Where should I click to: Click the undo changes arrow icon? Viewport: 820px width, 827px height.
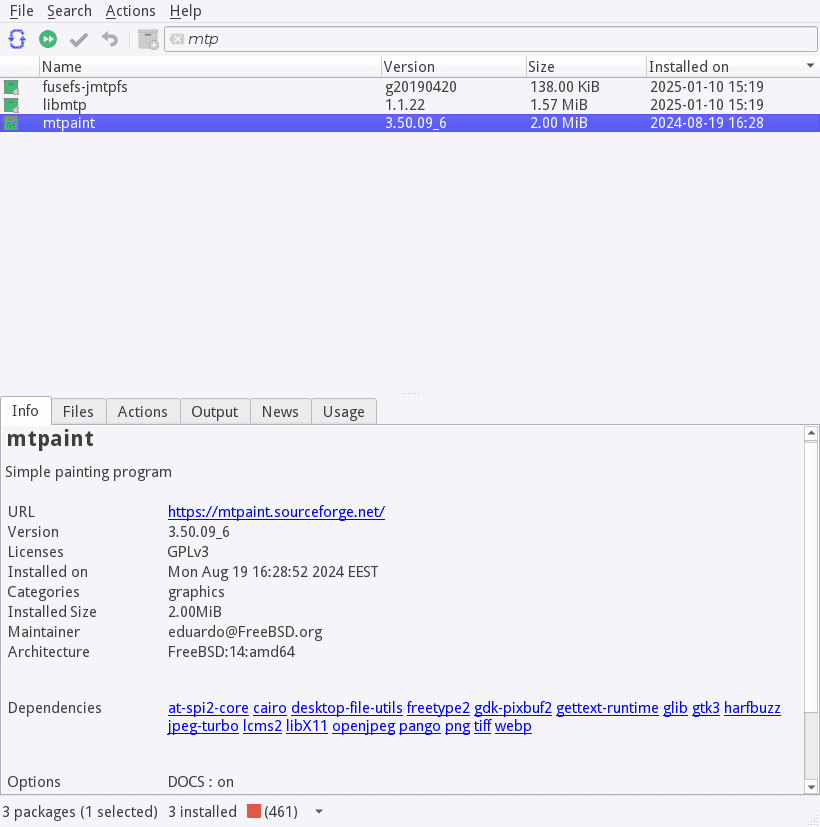110,39
